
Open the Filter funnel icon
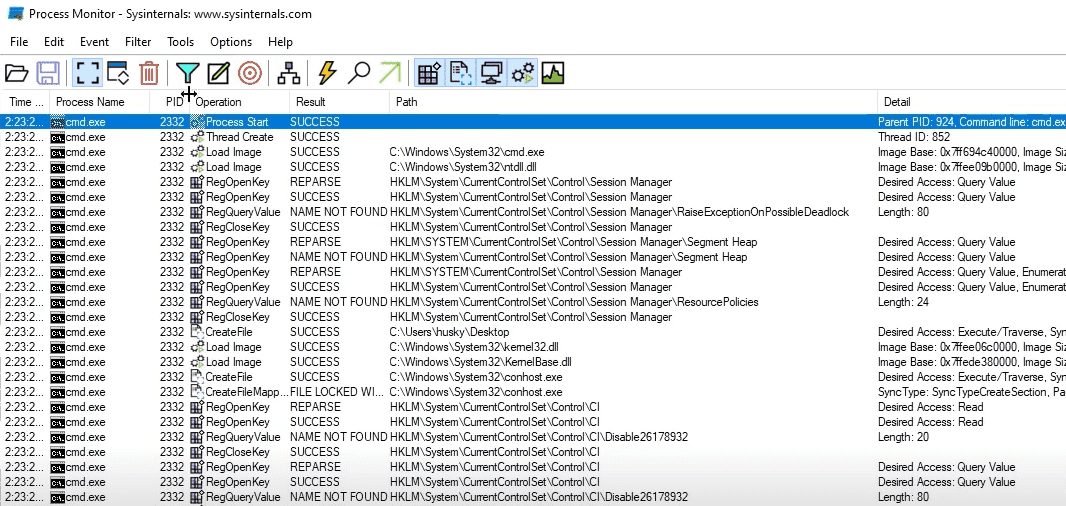[x=188, y=73]
